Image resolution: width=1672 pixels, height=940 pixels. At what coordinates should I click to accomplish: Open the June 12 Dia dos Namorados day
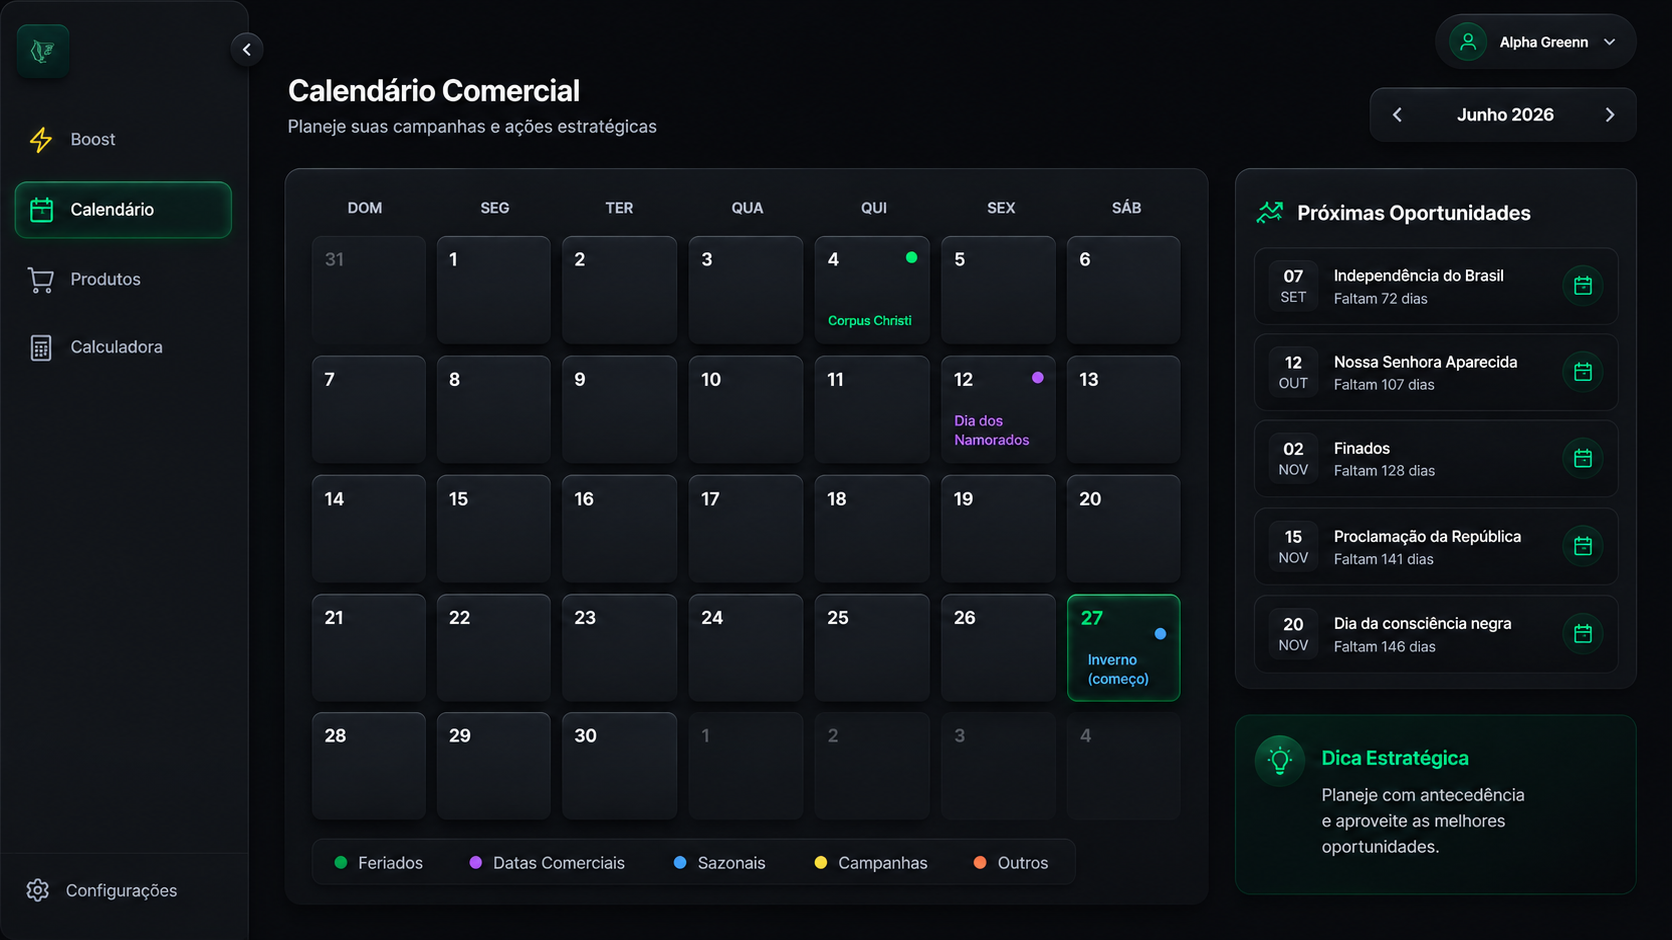pos(998,410)
